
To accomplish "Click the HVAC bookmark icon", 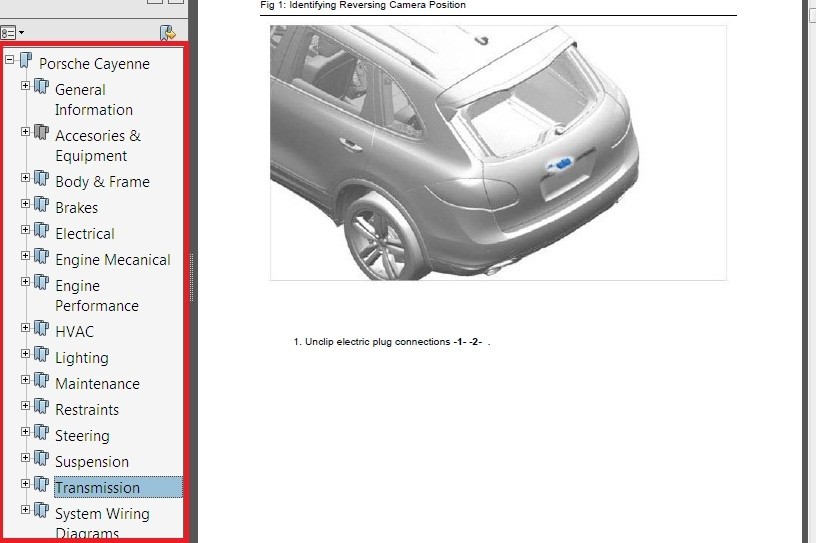I will tap(42, 328).
